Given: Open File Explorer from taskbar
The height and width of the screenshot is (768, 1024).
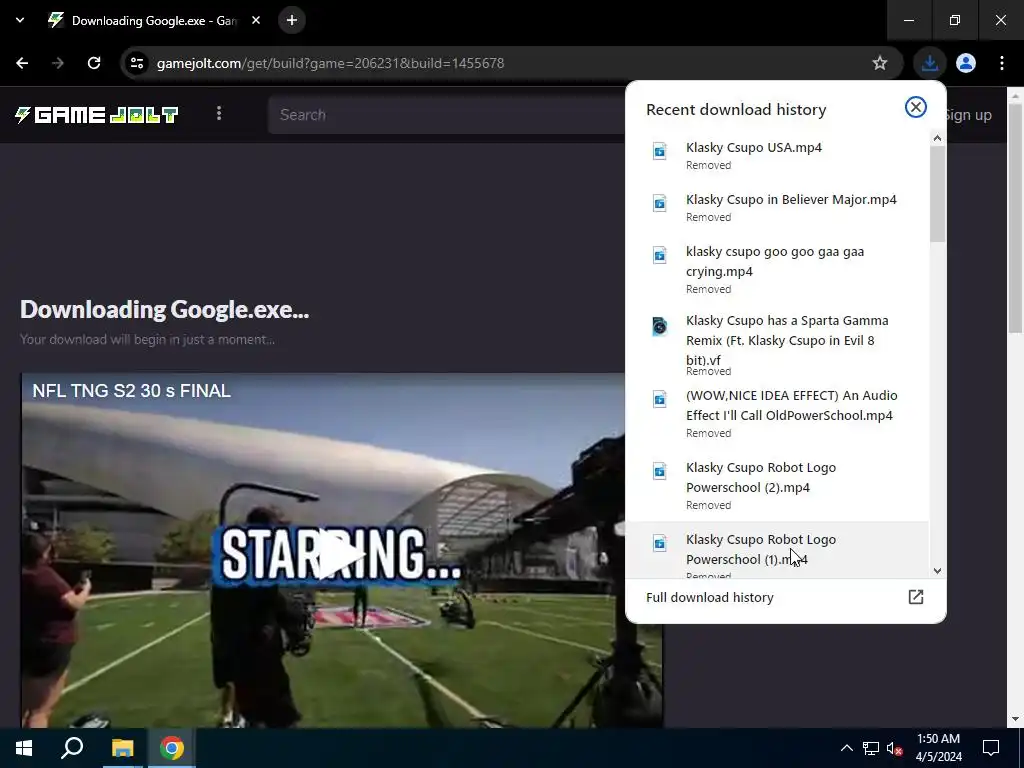Looking at the screenshot, I should [x=122, y=748].
